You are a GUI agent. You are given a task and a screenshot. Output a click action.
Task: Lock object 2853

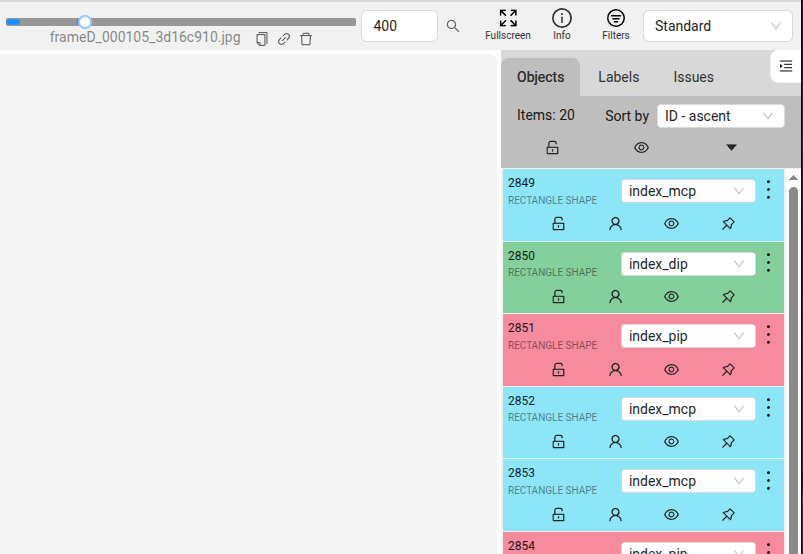pyautogui.click(x=558, y=515)
